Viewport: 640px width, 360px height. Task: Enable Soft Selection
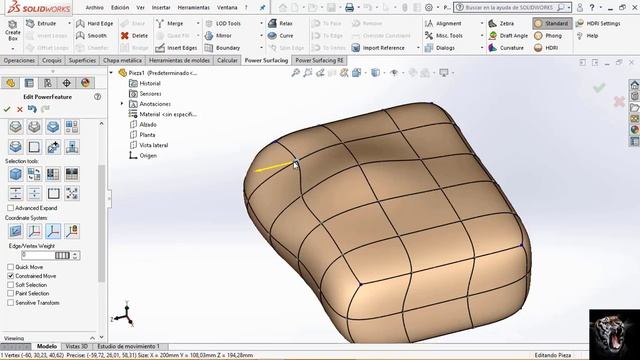point(11,285)
